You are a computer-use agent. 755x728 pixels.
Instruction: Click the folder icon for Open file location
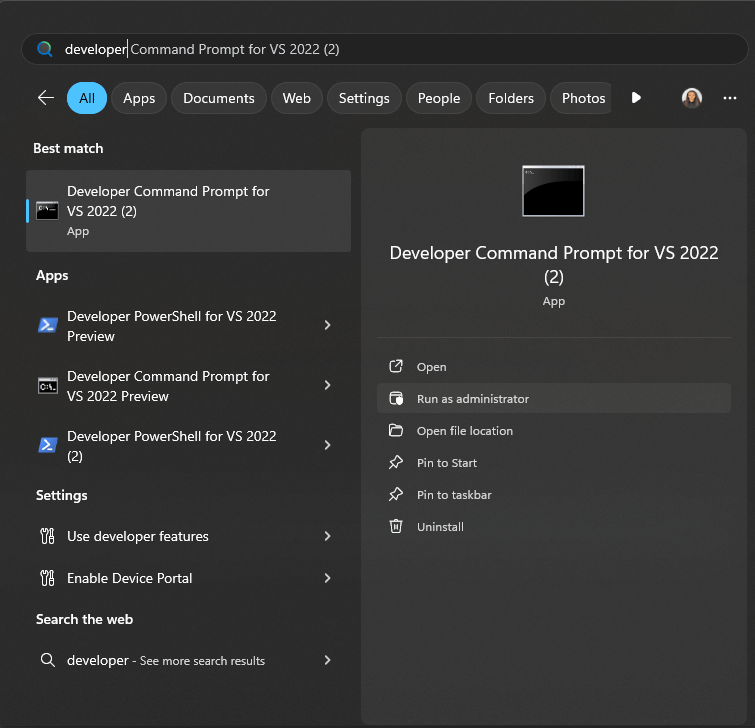click(396, 431)
